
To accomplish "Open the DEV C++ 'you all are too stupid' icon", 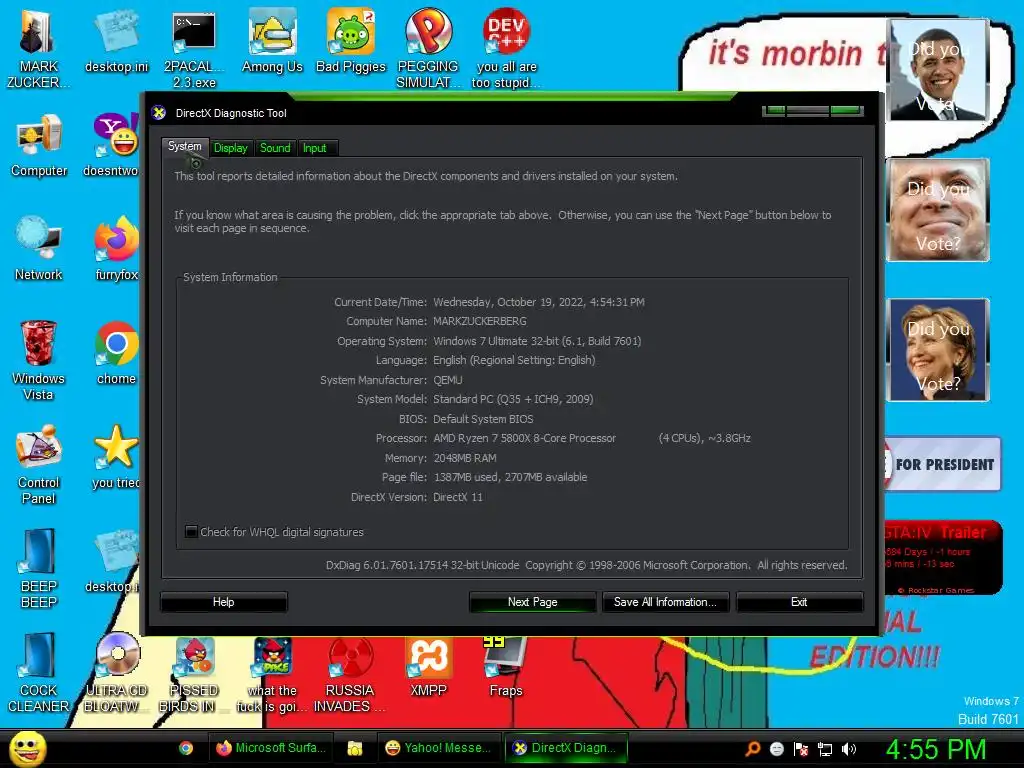I will coord(506,49).
